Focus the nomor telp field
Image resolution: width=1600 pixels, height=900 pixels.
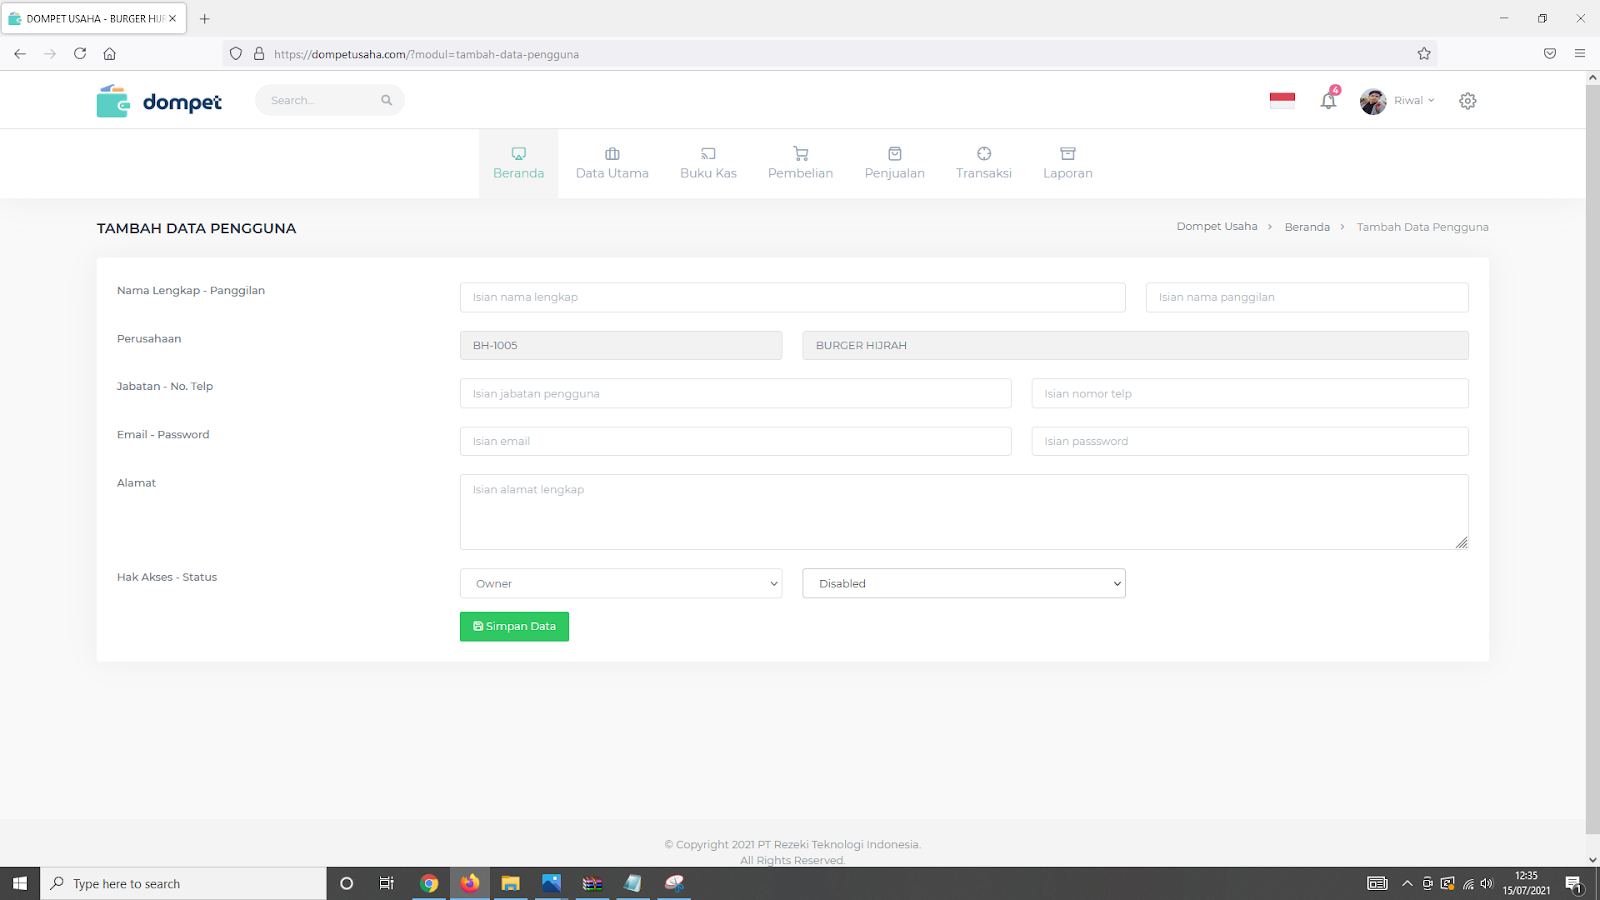click(1250, 394)
